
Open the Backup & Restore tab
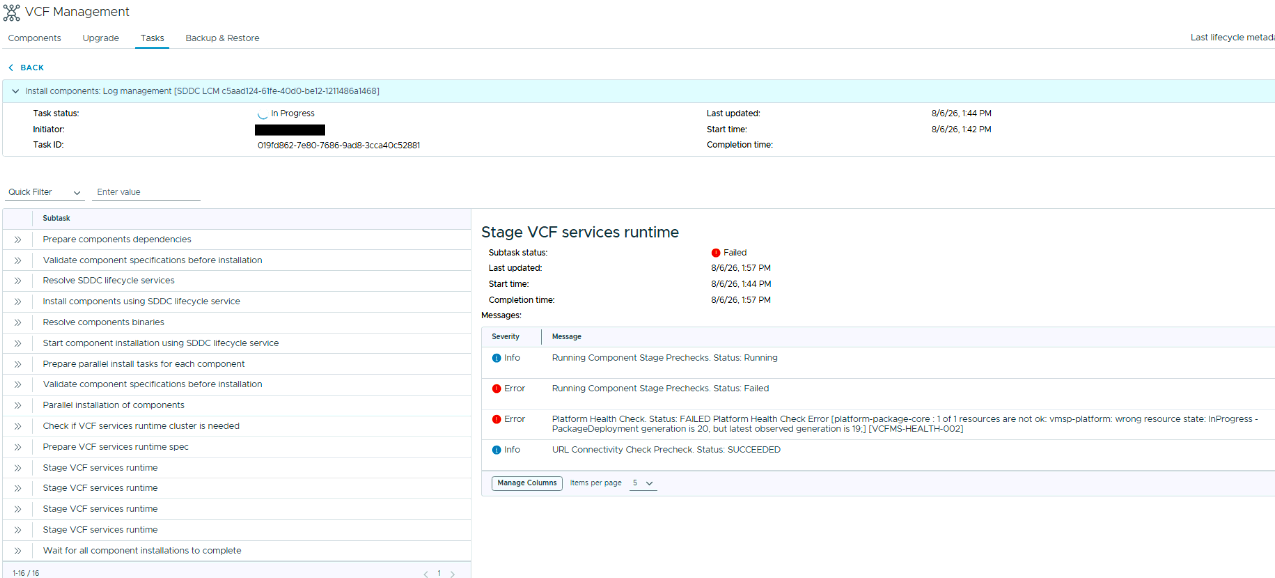tap(222, 38)
